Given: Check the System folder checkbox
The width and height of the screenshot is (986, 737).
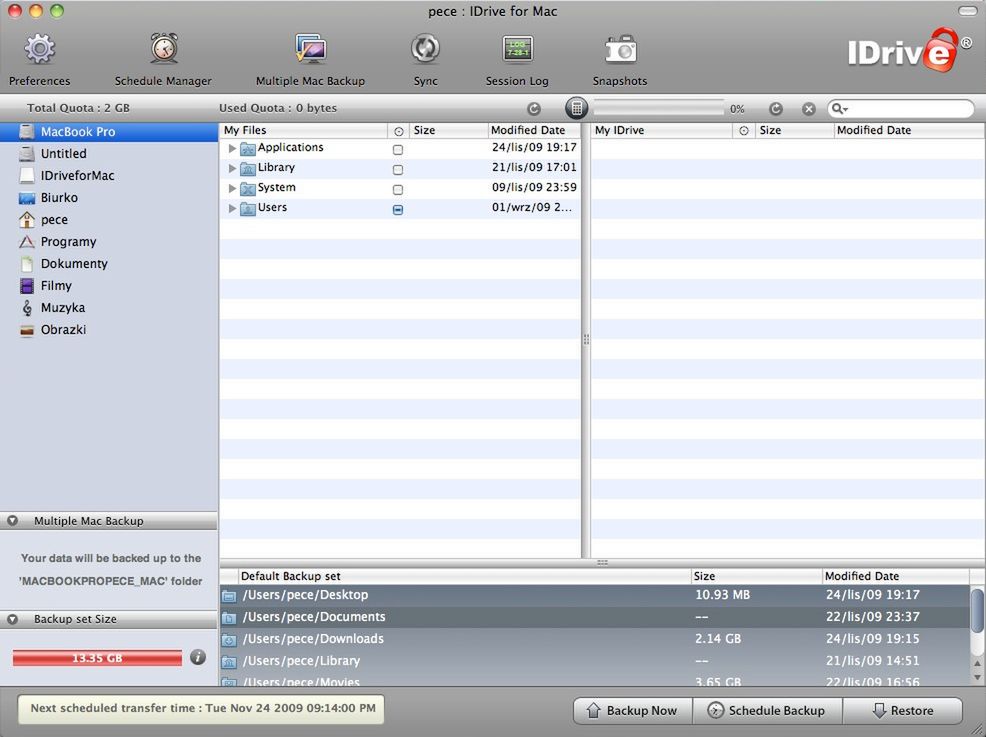Looking at the screenshot, I should [x=397, y=189].
